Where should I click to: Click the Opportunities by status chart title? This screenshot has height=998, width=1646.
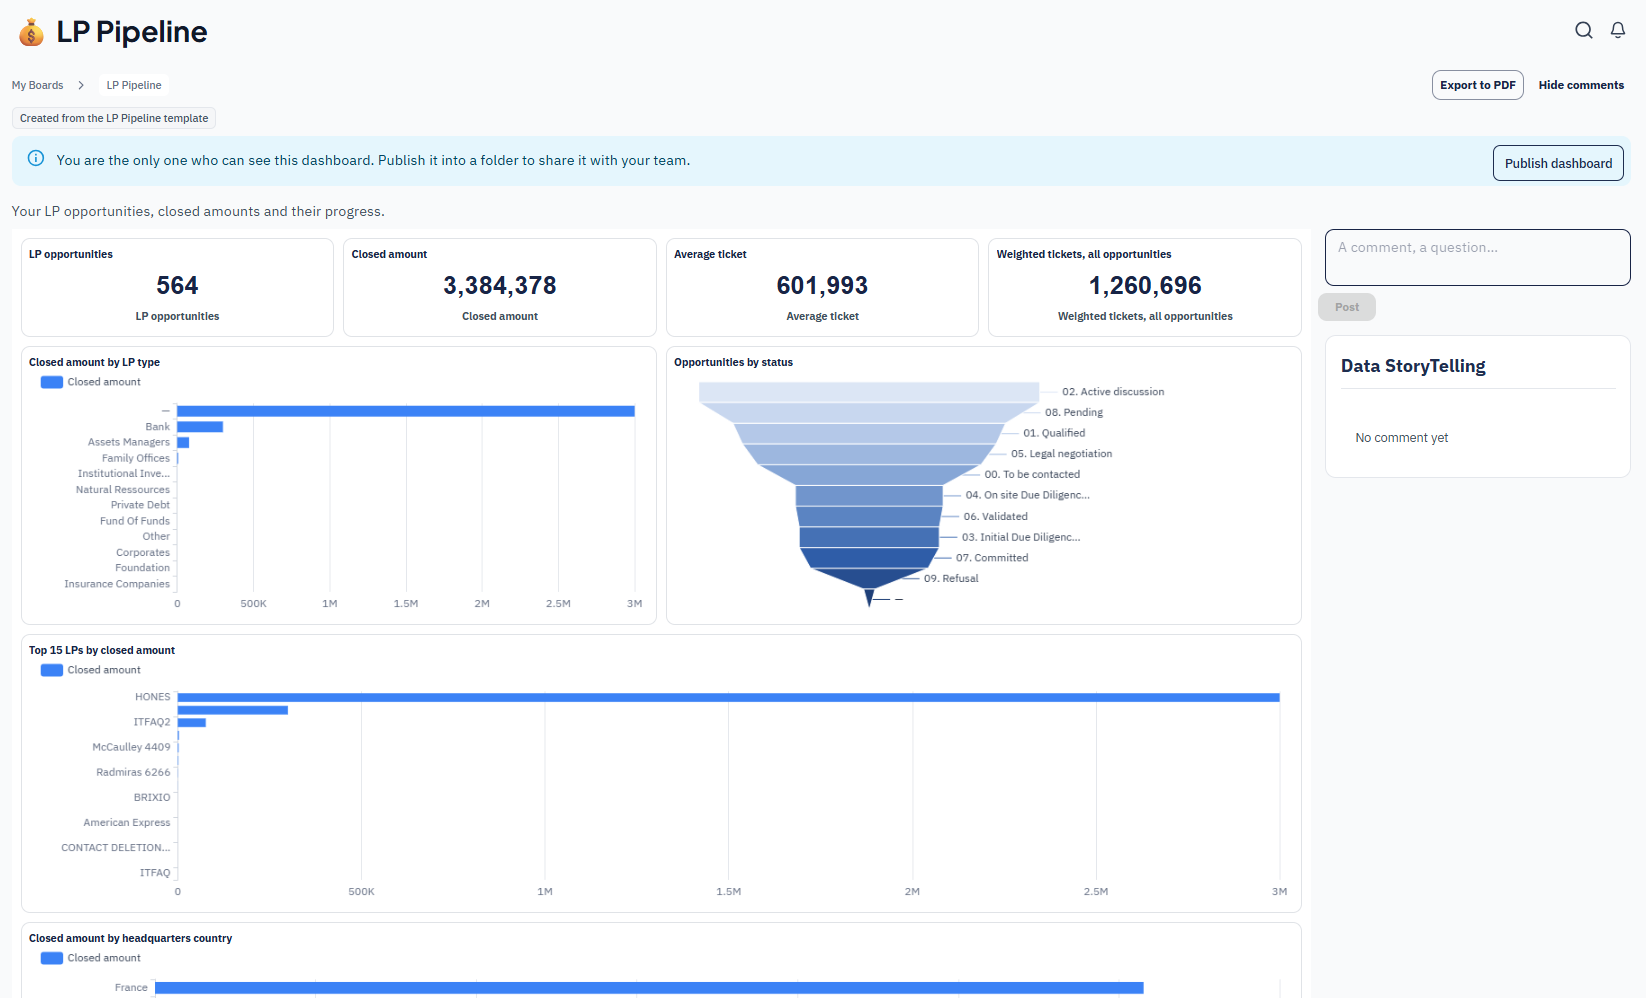tap(733, 362)
